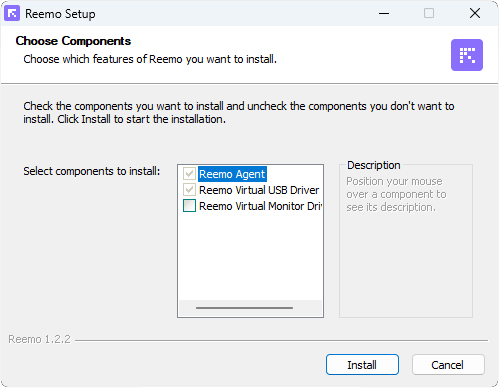Close the Reemo Setup window
This screenshot has height=388, width=499.
coord(475,13)
